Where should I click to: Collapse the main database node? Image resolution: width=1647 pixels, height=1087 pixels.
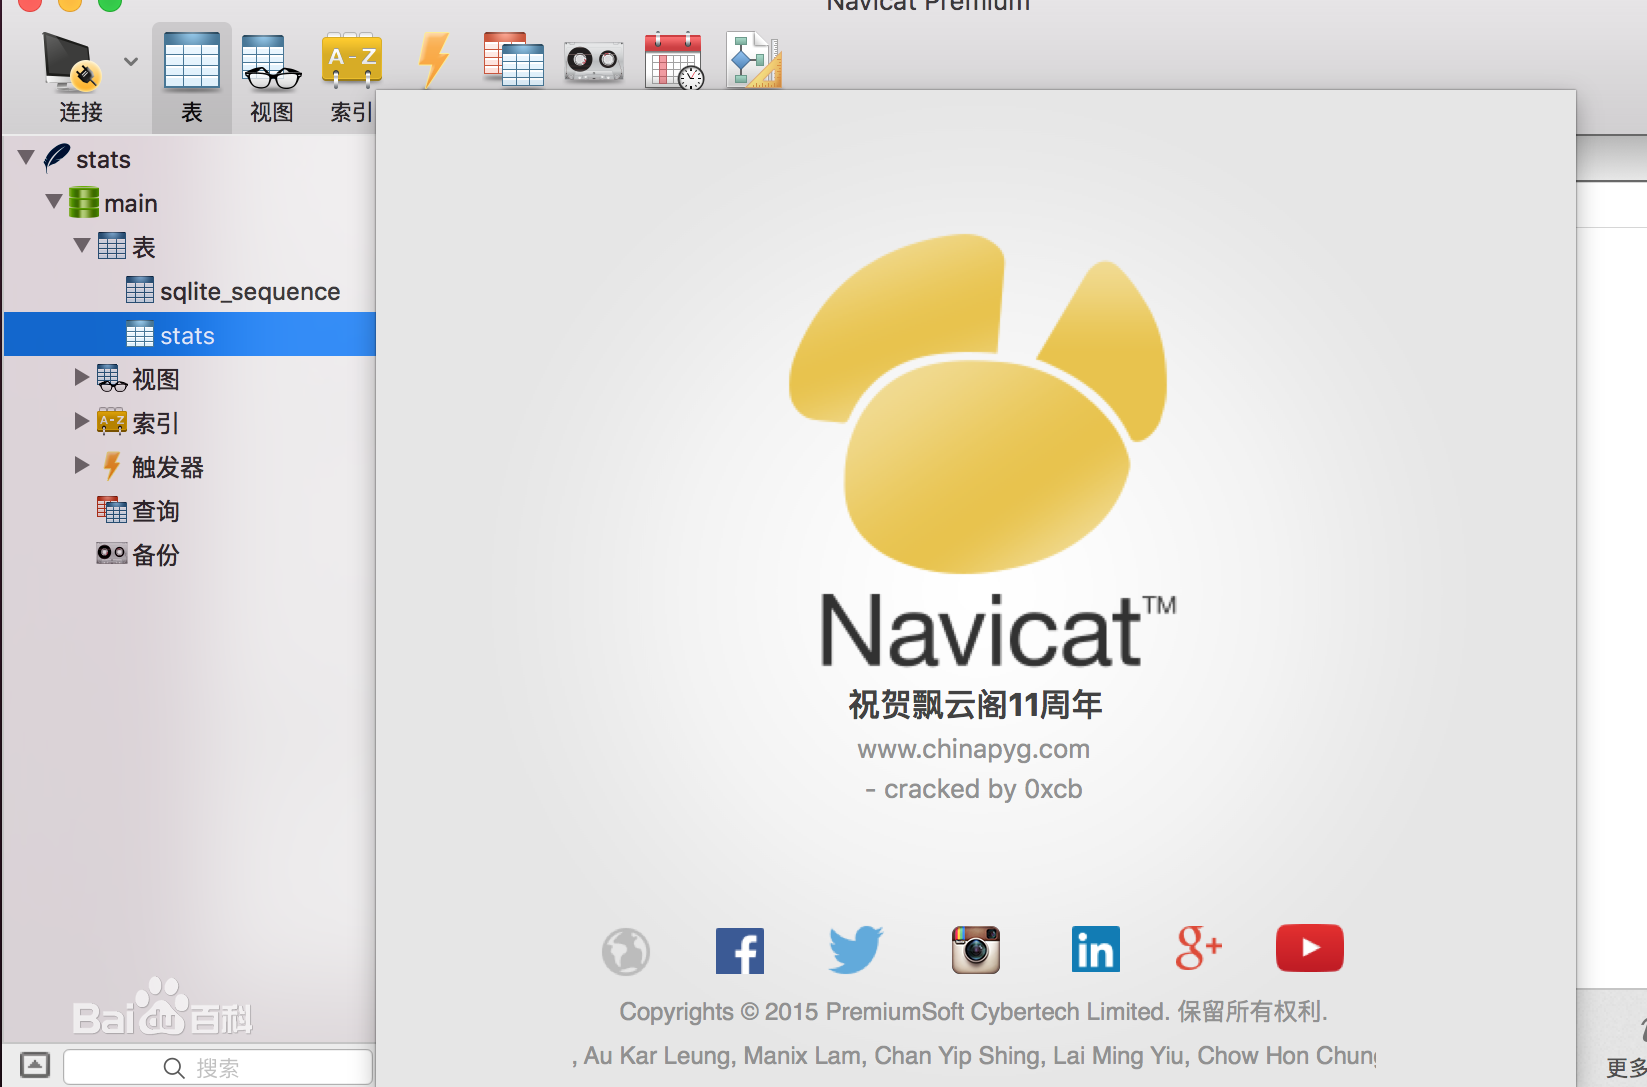point(55,202)
